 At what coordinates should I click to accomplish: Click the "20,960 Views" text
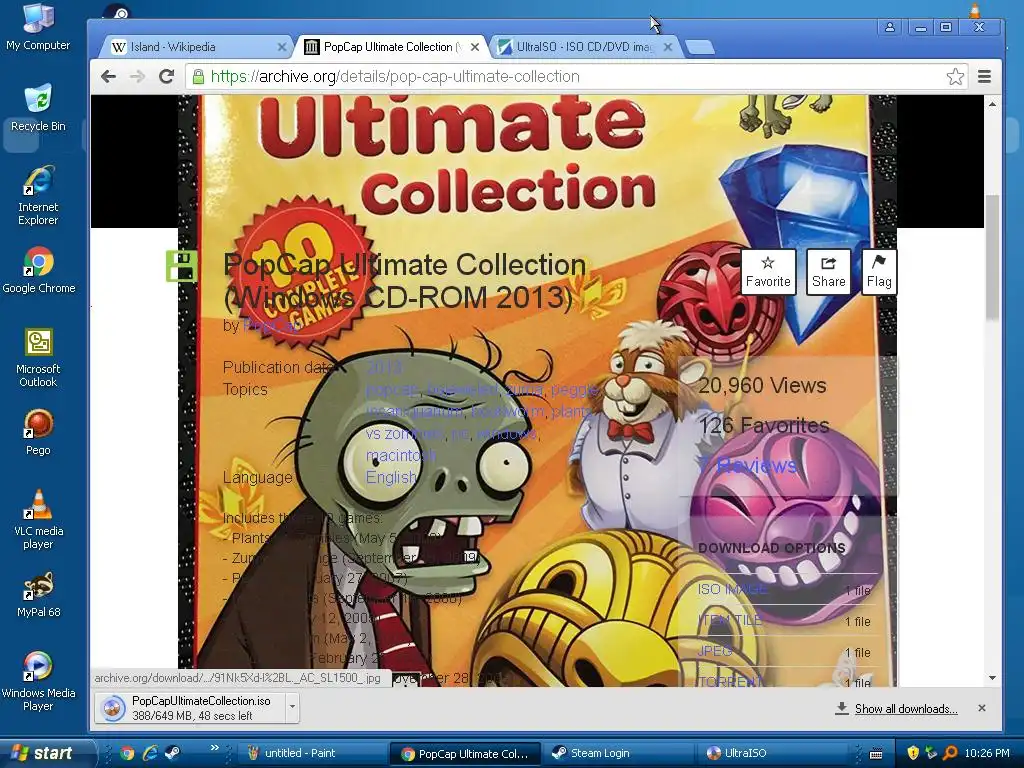(x=762, y=385)
